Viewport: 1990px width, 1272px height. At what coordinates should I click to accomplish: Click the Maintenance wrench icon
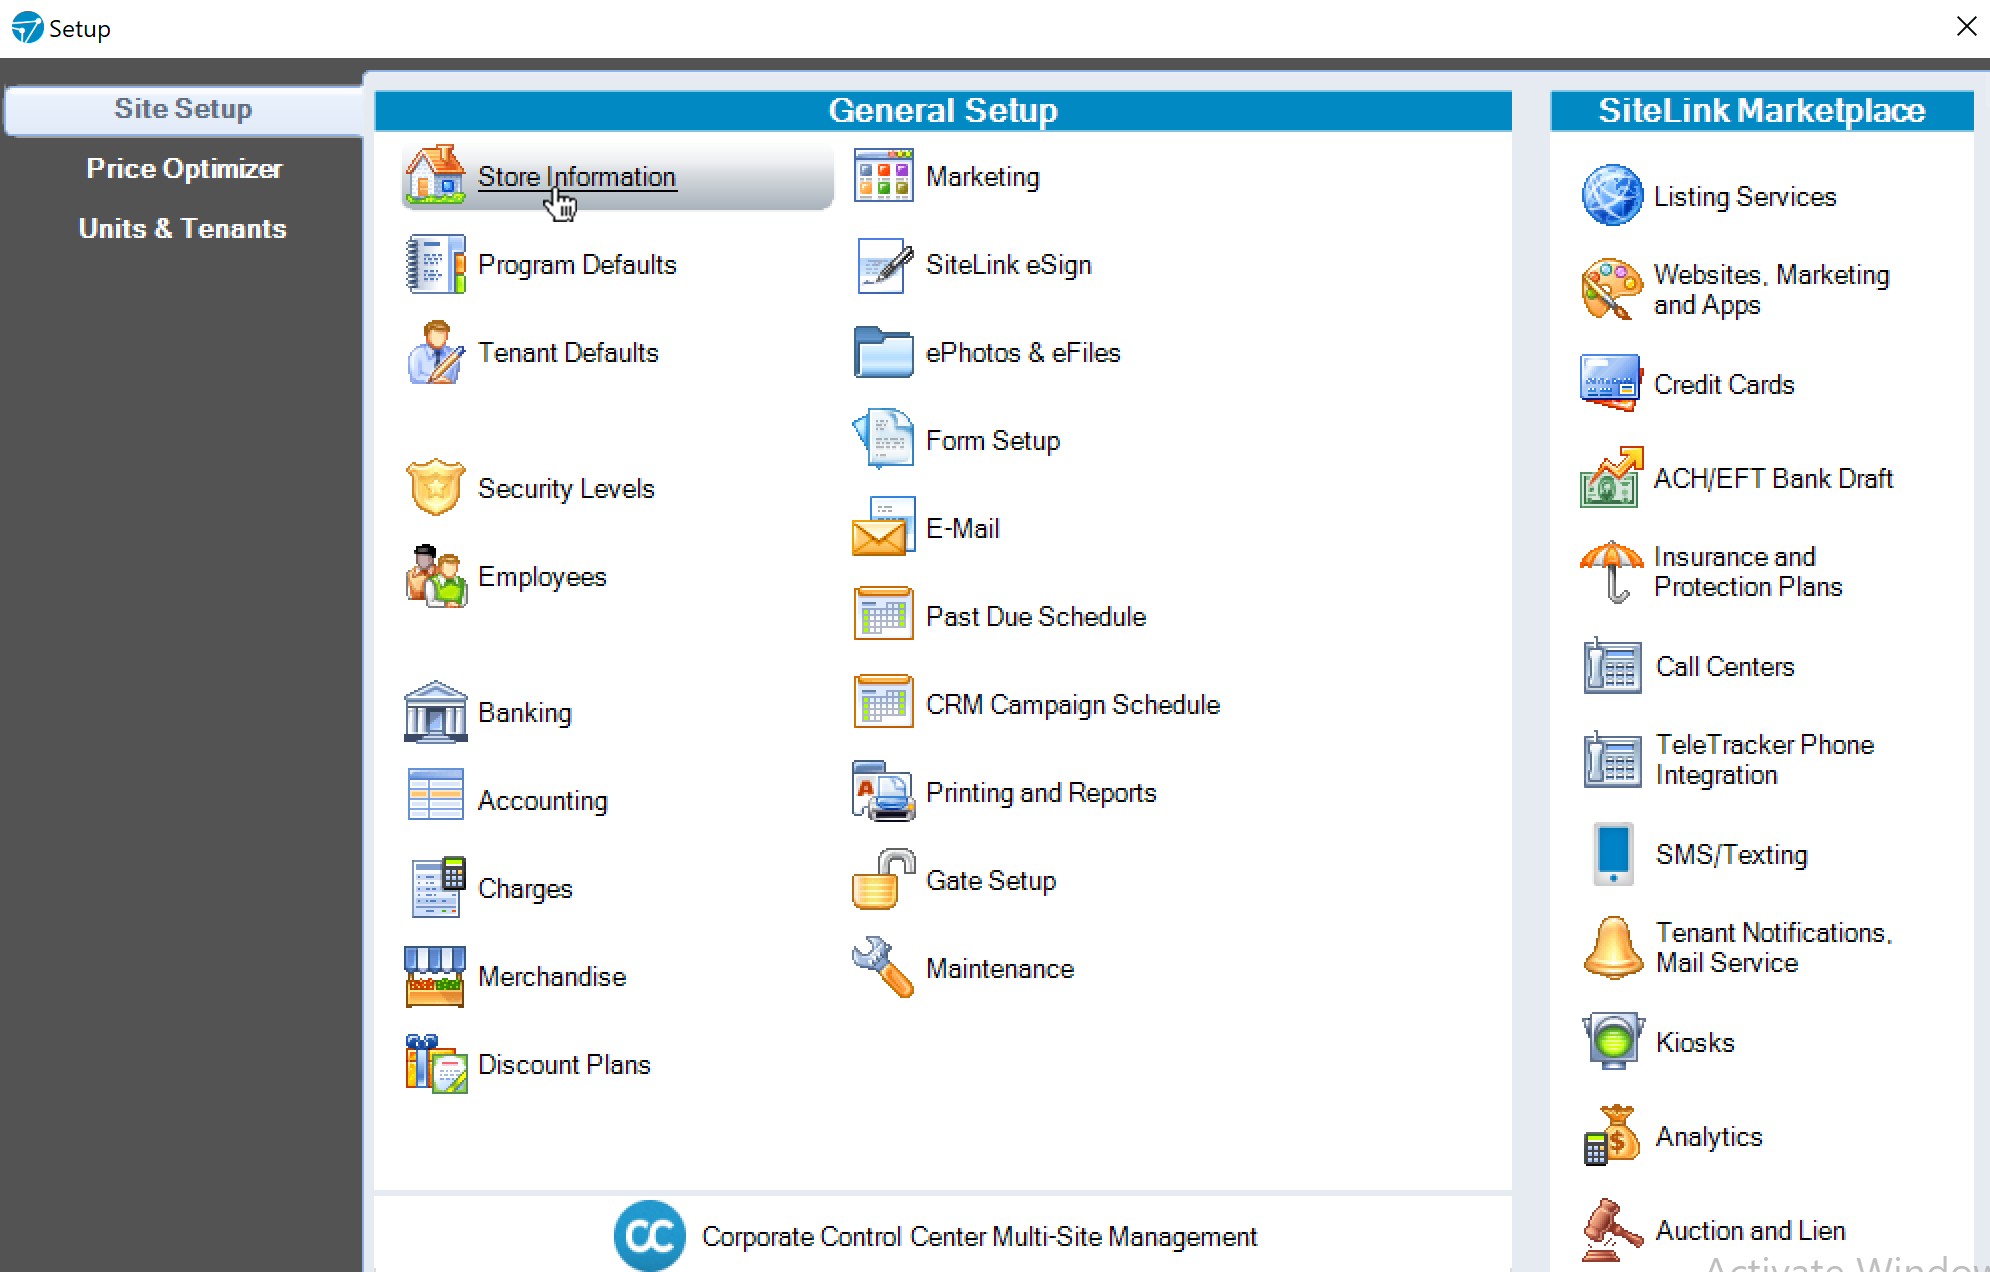[883, 967]
